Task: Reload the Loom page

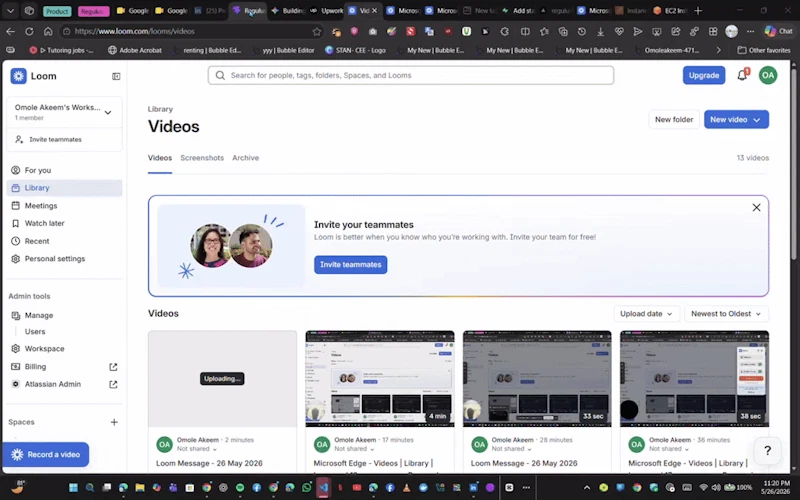Action: point(29,31)
